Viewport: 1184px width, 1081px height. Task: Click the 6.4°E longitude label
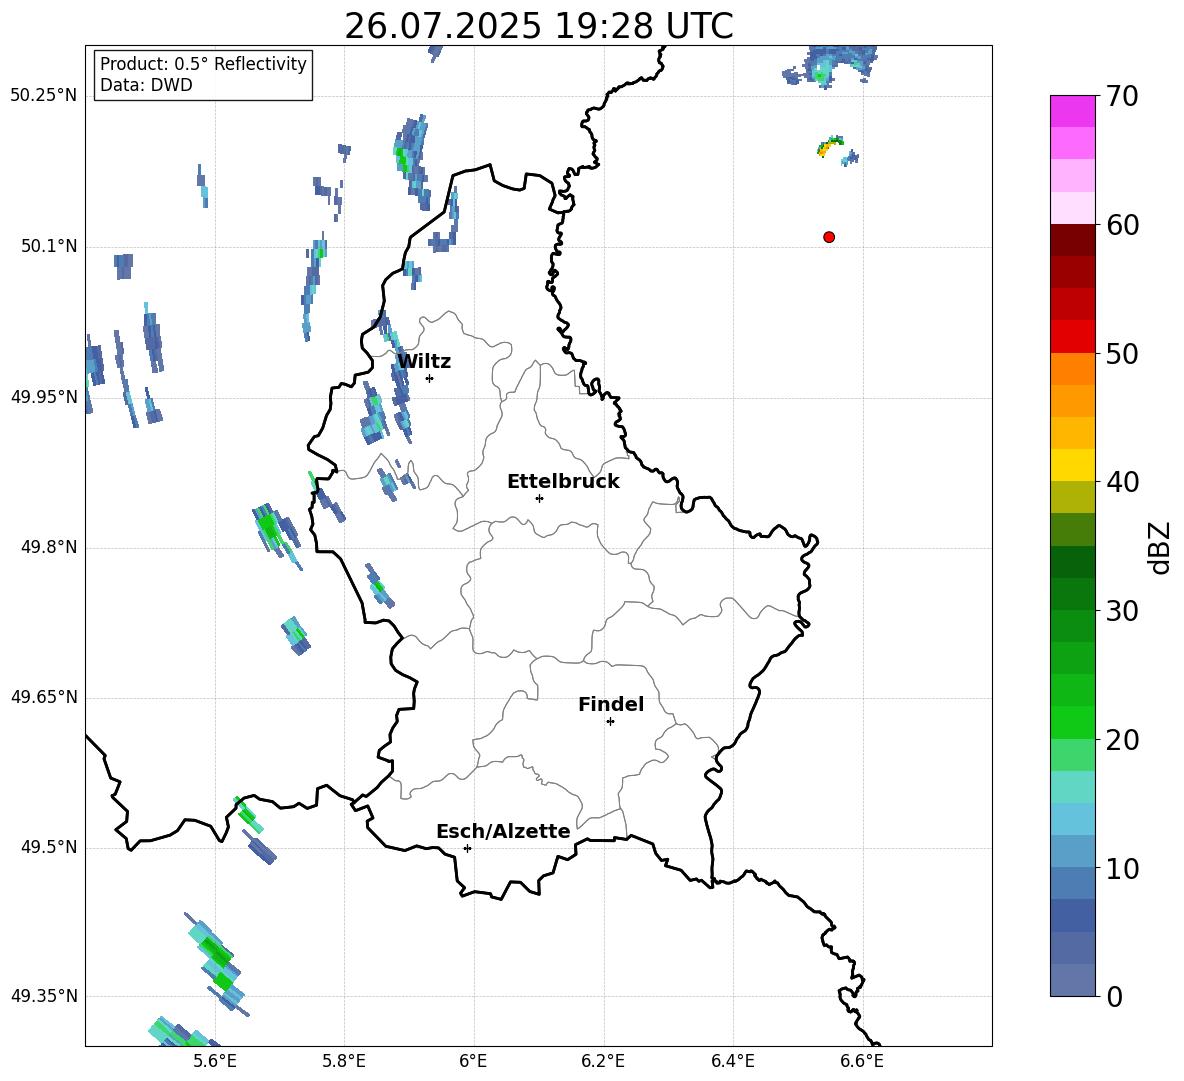pyautogui.click(x=732, y=1061)
